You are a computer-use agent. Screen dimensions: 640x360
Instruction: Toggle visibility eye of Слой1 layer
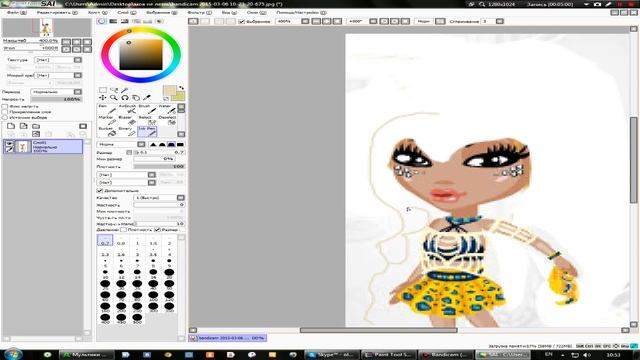pos(9,143)
